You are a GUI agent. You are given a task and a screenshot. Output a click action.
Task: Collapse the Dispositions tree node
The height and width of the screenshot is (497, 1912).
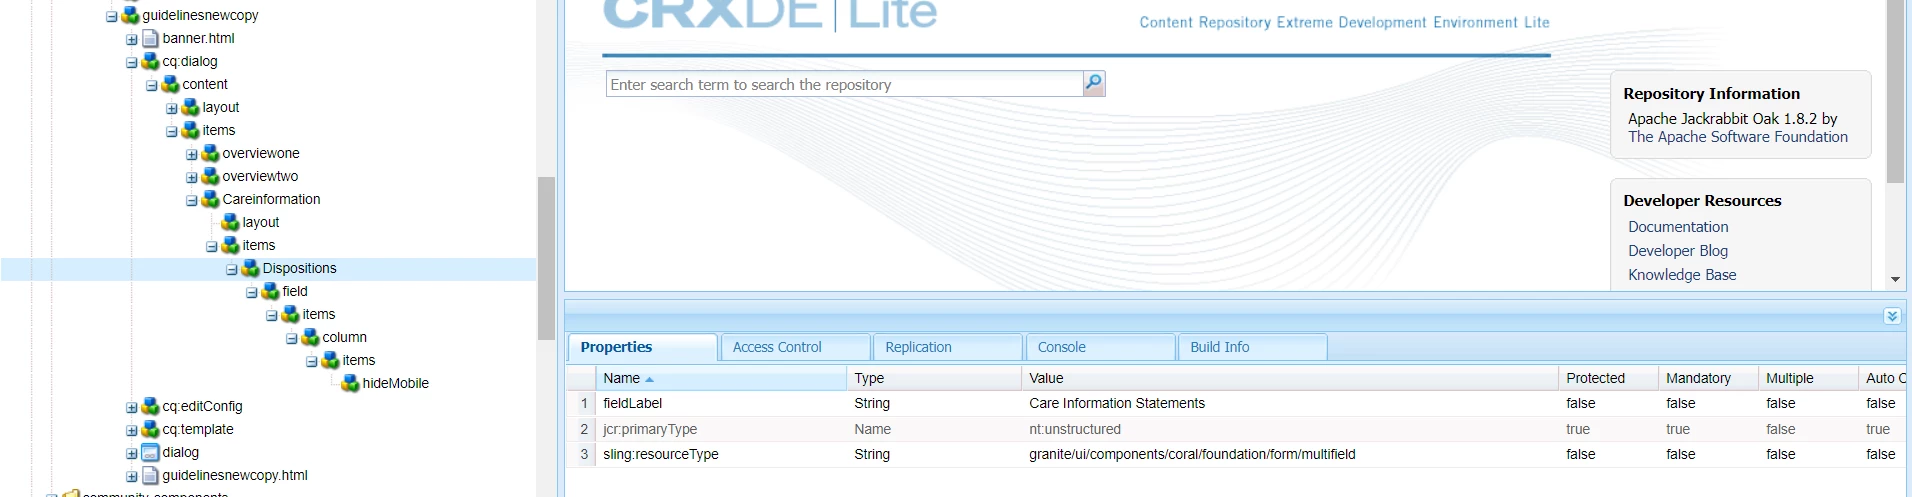[x=232, y=269]
